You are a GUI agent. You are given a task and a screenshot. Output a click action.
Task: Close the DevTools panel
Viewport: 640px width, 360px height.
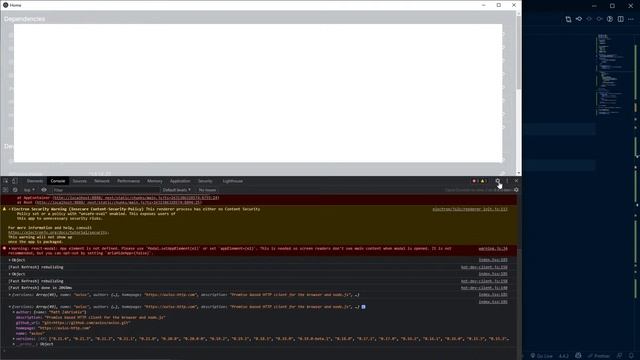click(516, 181)
